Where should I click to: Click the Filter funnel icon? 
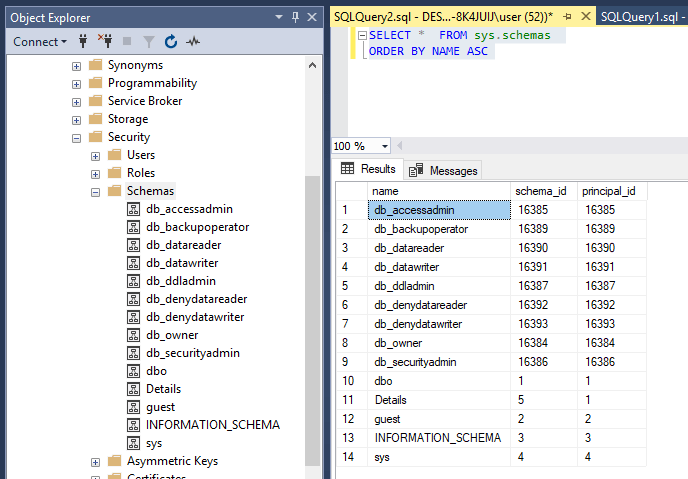148,42
